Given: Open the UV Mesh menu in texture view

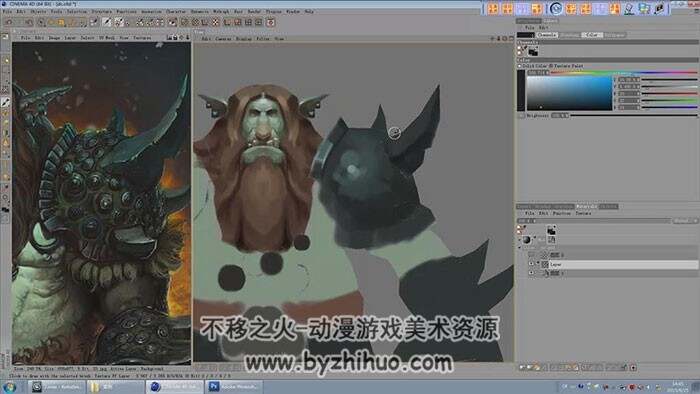Looking at the screenshot, I should [107, 38].
